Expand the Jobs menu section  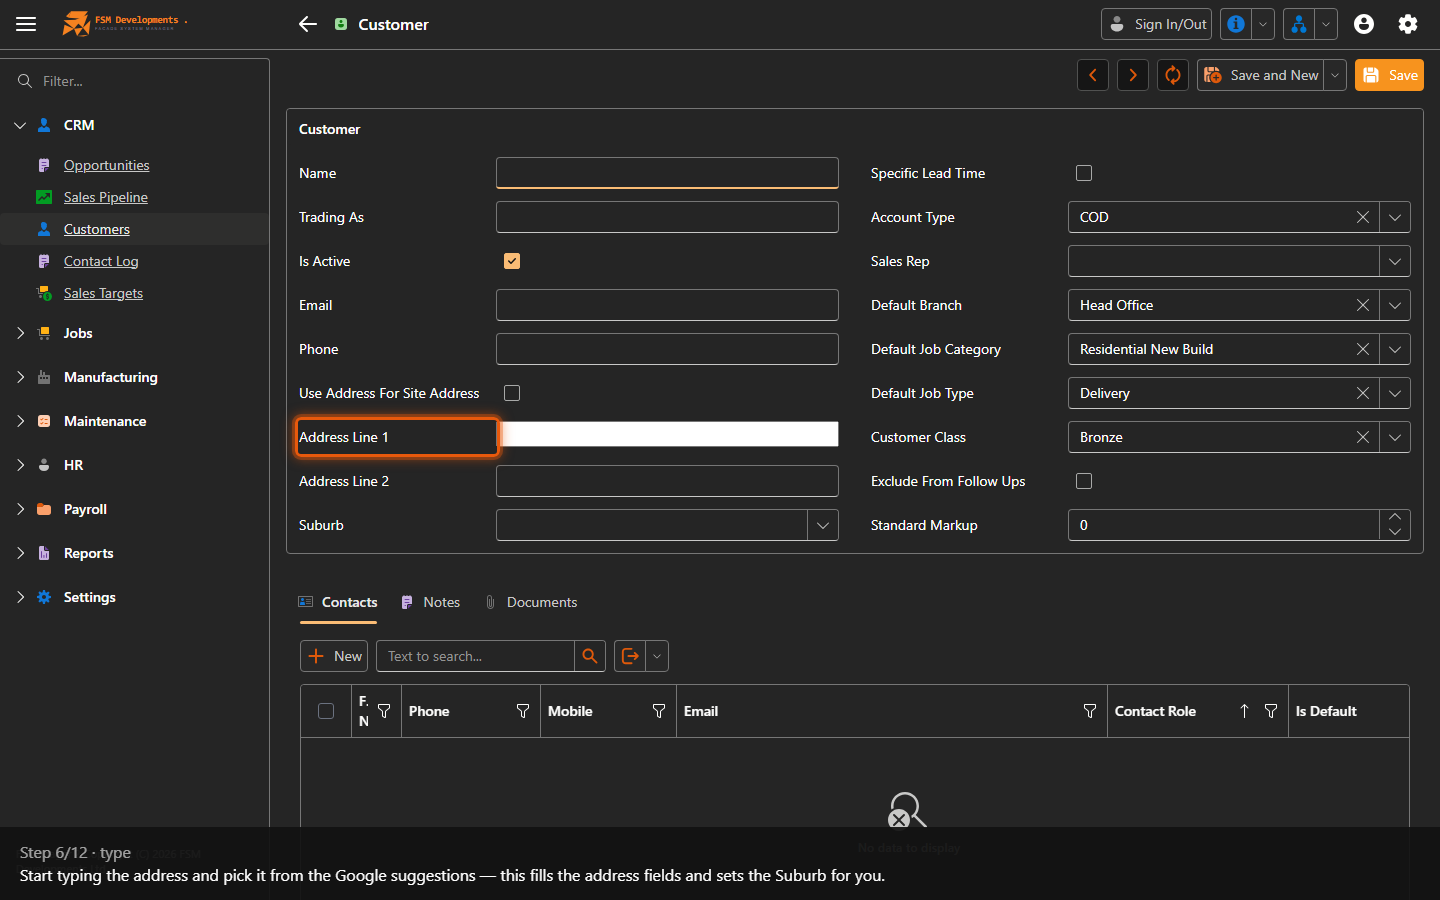pos(20,333)
